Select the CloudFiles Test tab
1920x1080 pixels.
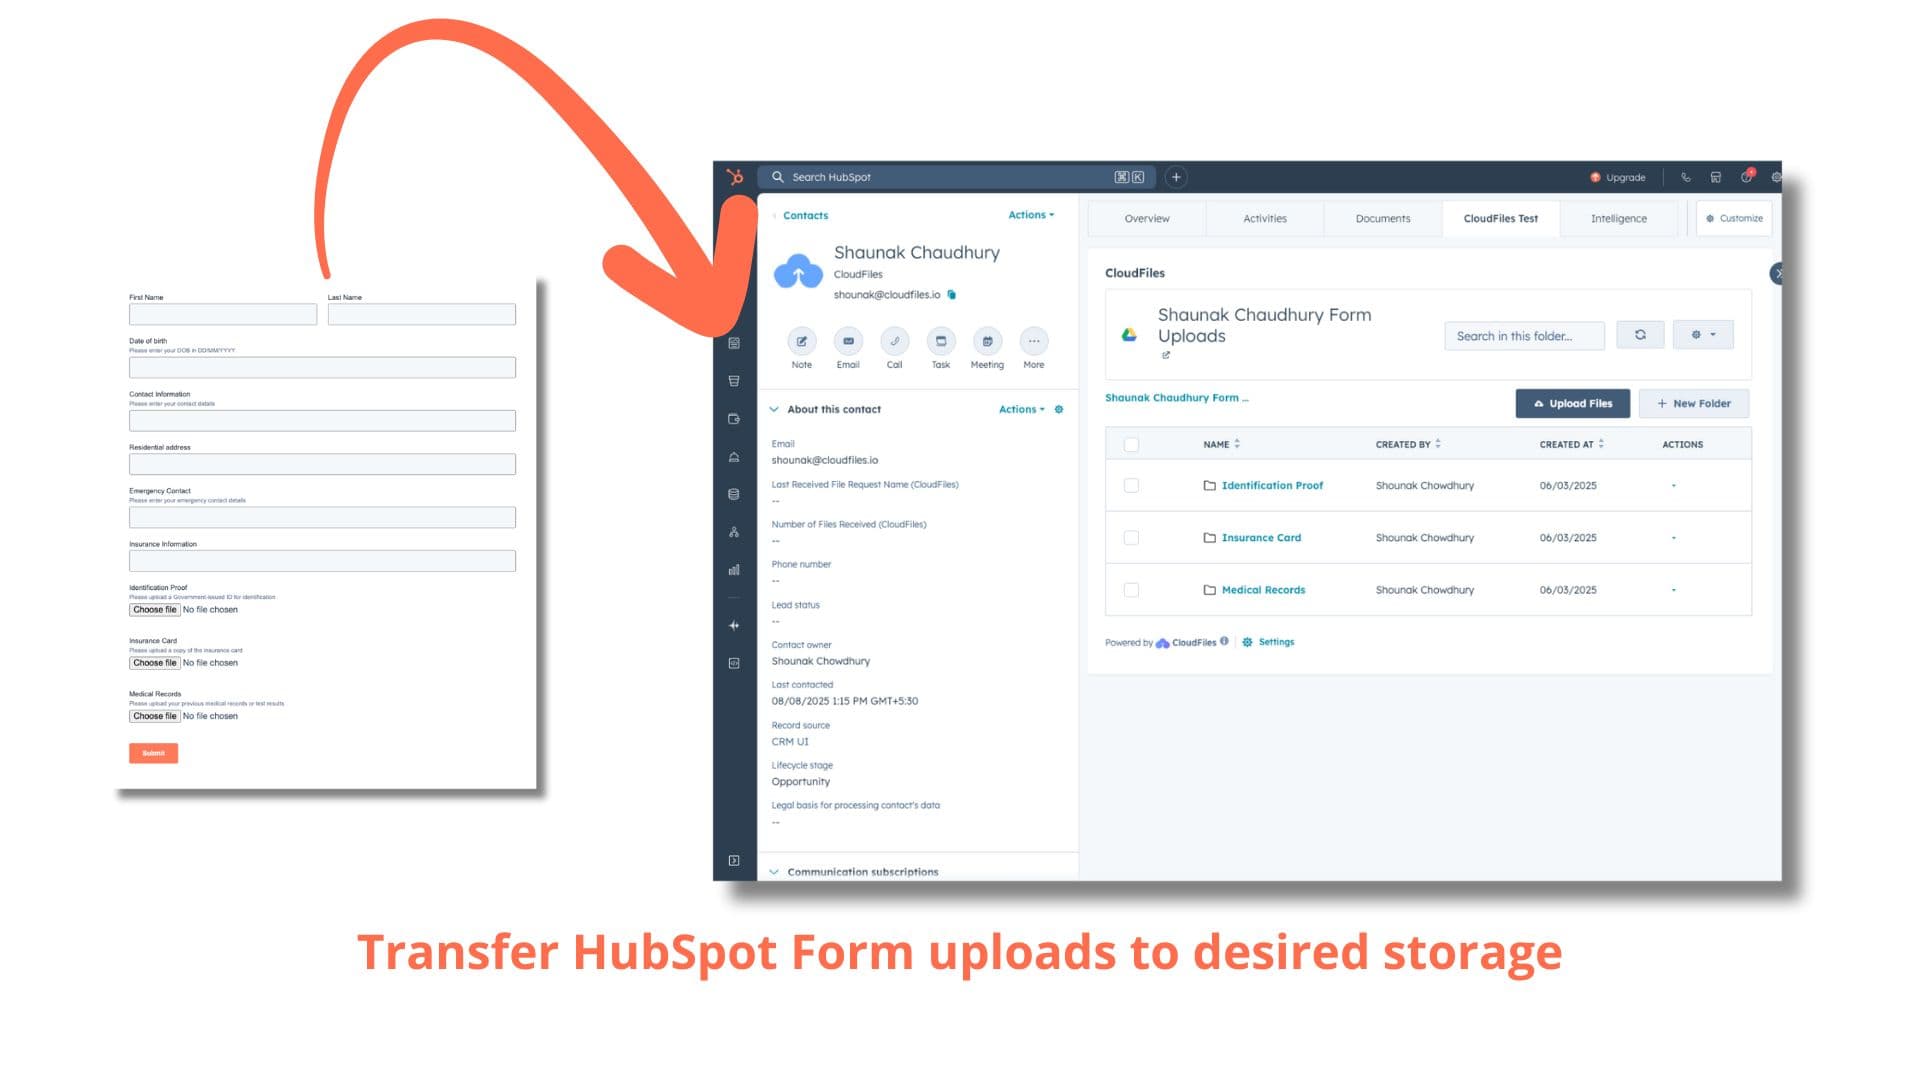[x=1501, y=218]
